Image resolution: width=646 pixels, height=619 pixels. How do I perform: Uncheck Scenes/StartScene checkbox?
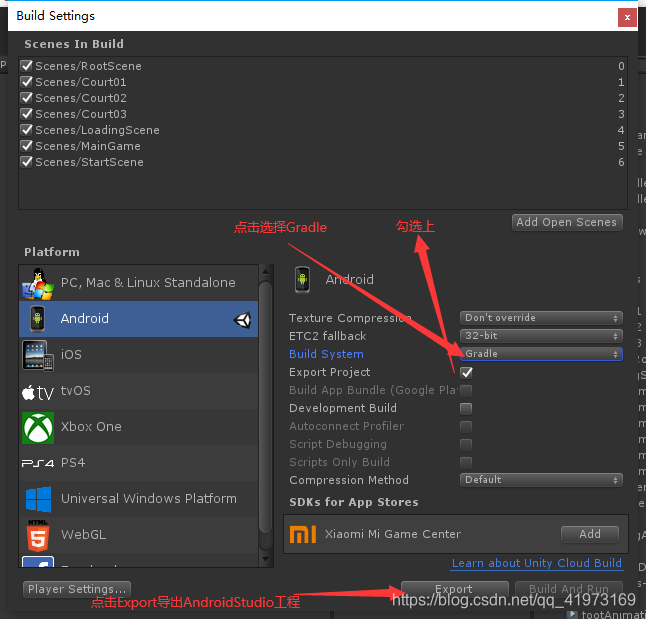tap(27, 162)
